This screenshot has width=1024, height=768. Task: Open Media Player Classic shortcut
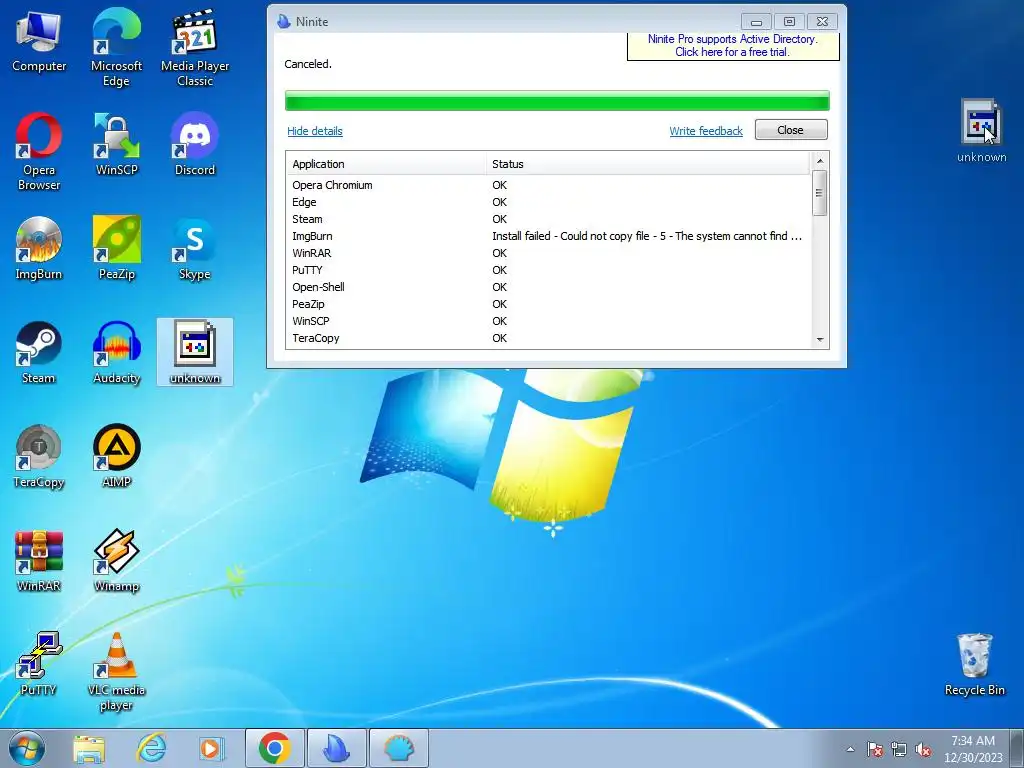coord(195,47)
